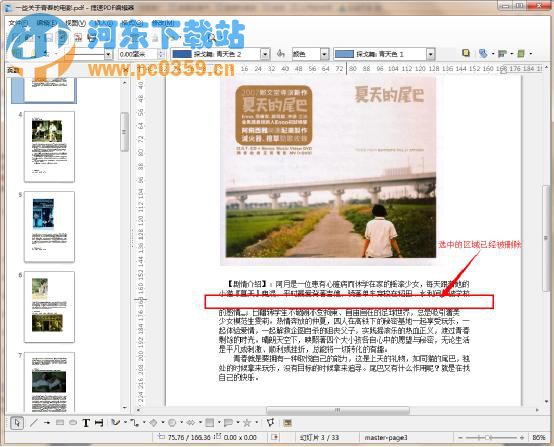
Task: Click the document-modified indicator in status bar
Action: (x=275, y=437)
